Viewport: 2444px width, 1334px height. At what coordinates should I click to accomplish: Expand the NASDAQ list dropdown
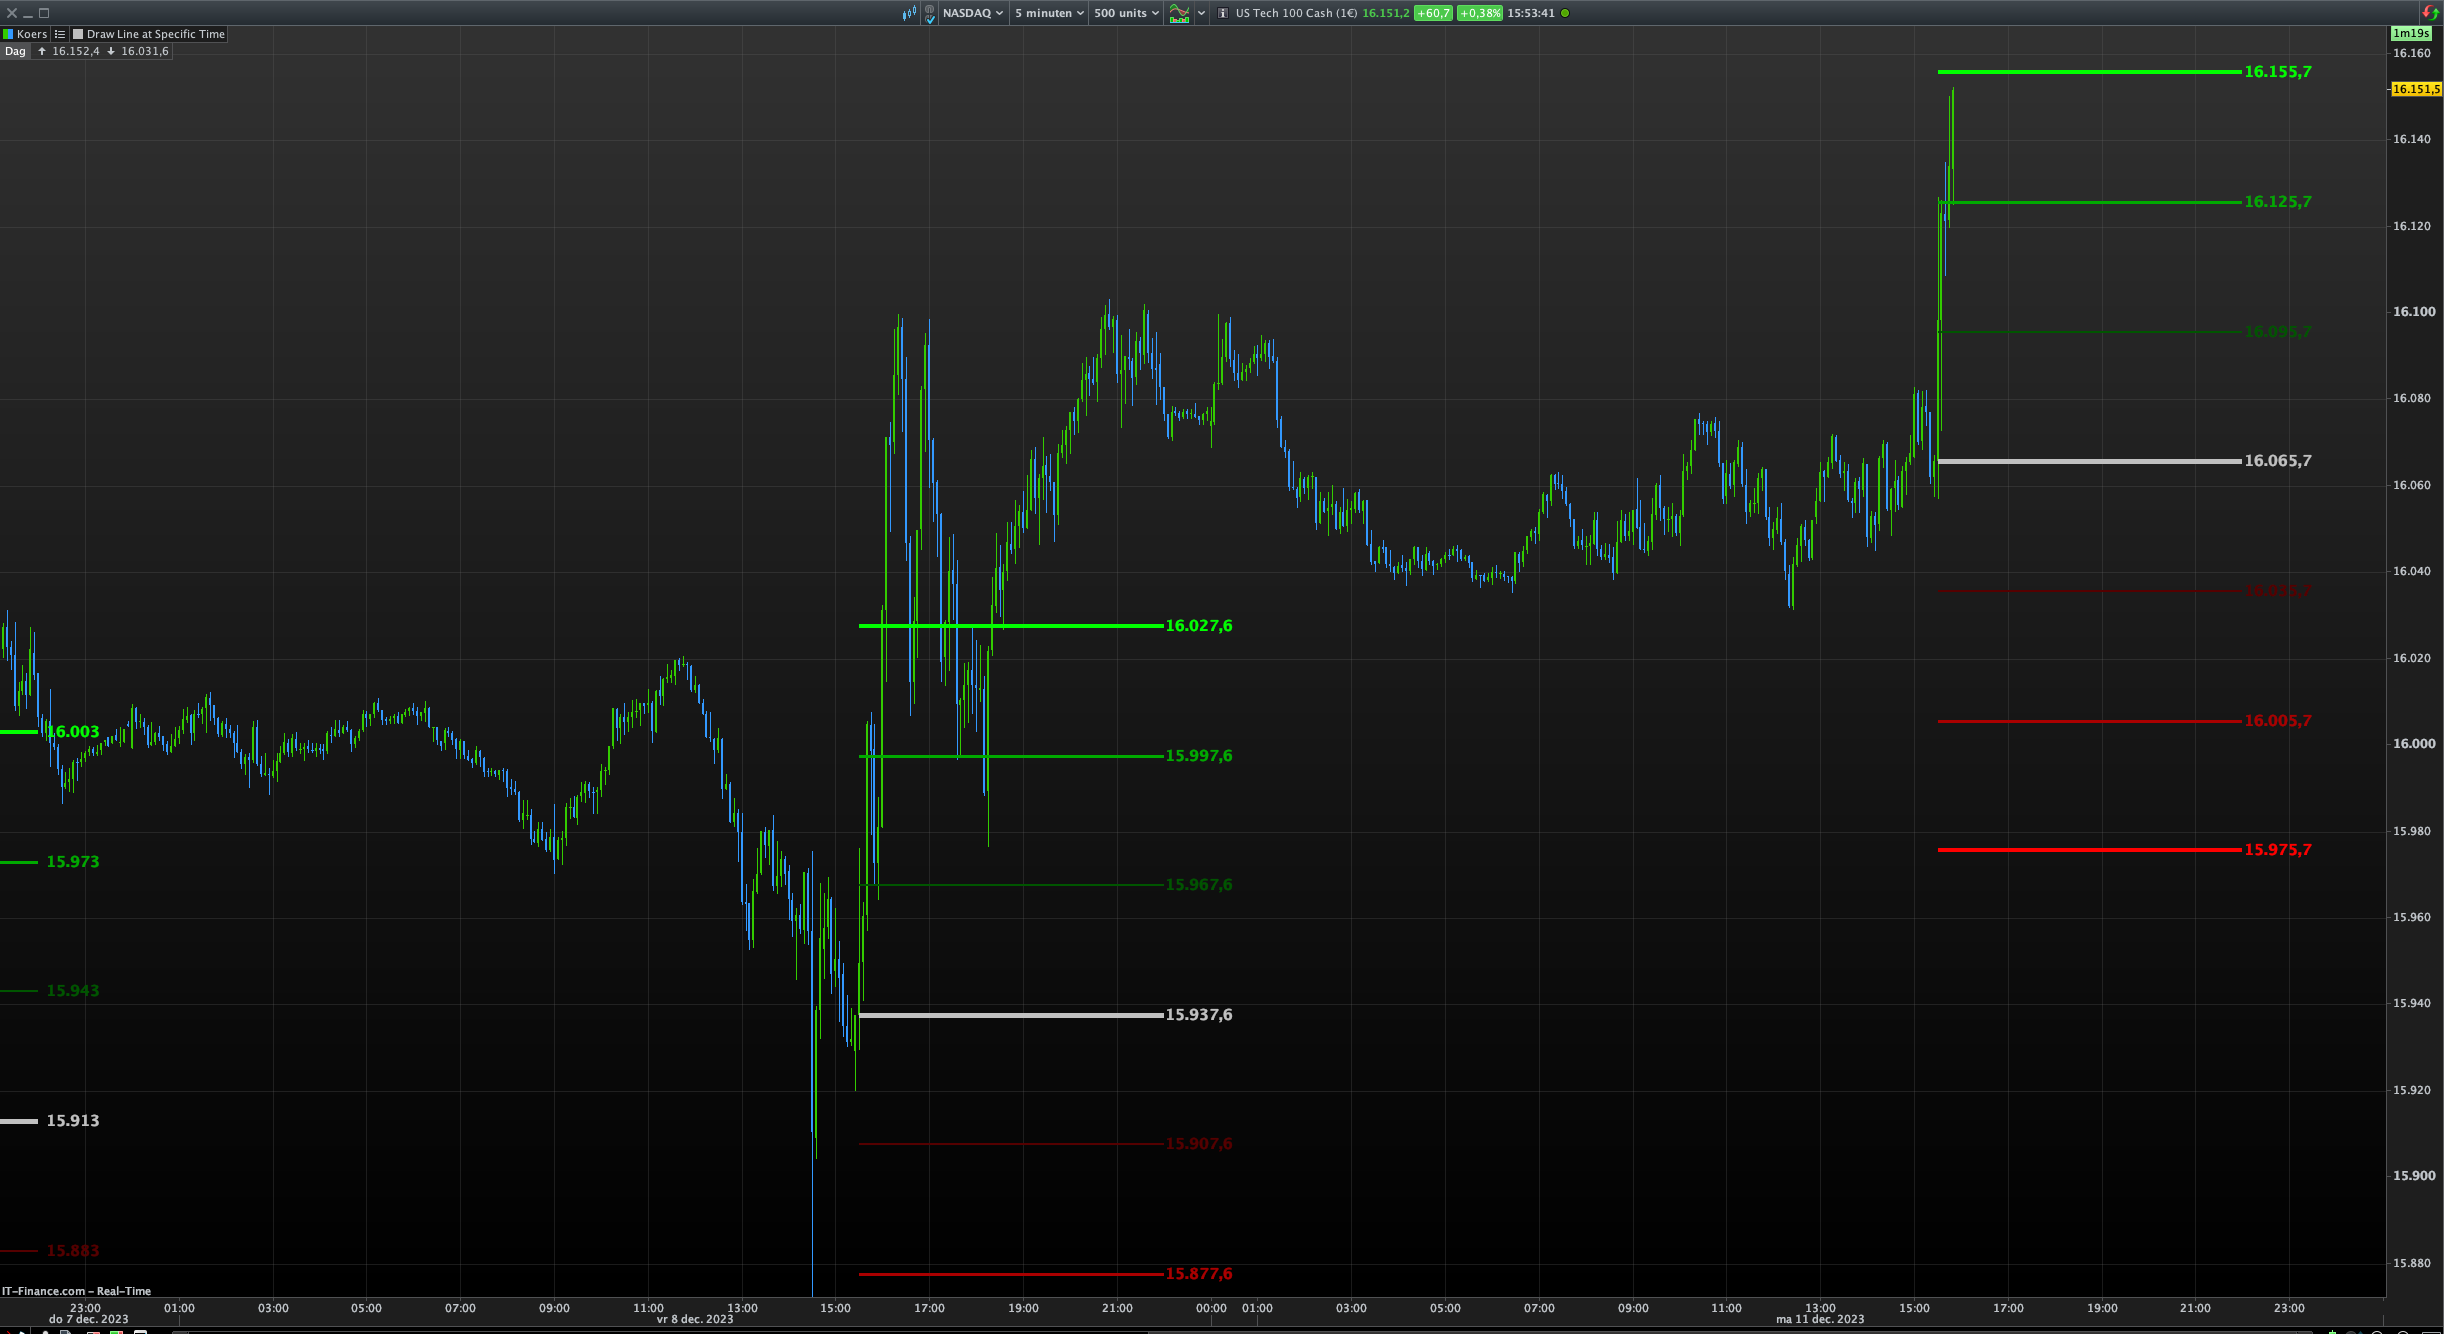pyautogui.click(x=972, y=13)
